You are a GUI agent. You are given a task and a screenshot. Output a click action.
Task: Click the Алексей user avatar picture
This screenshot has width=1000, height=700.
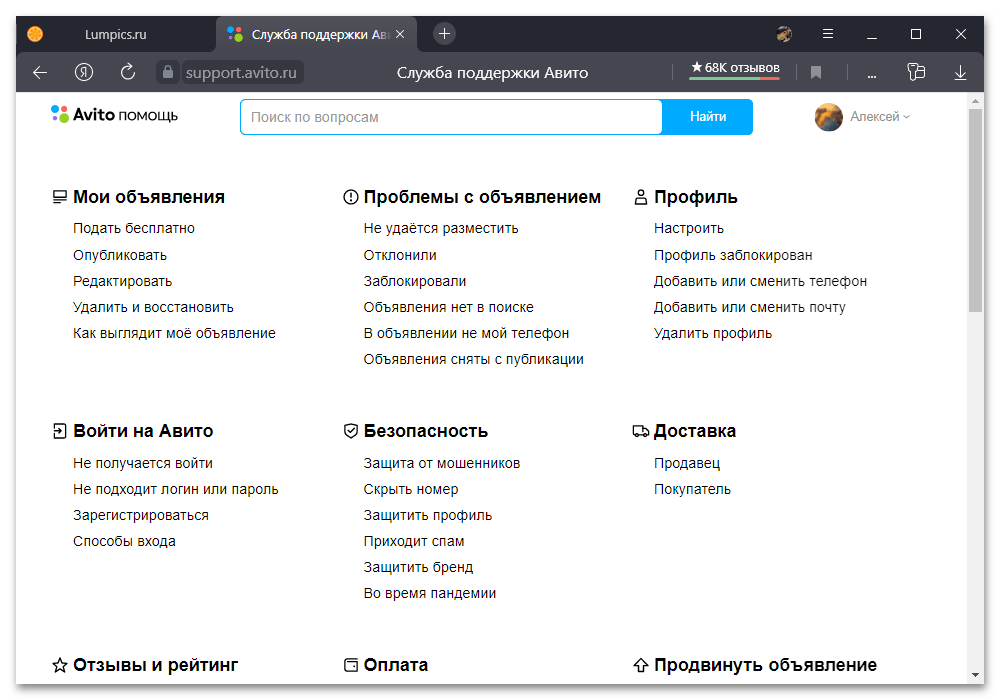(x=828, y=117)
